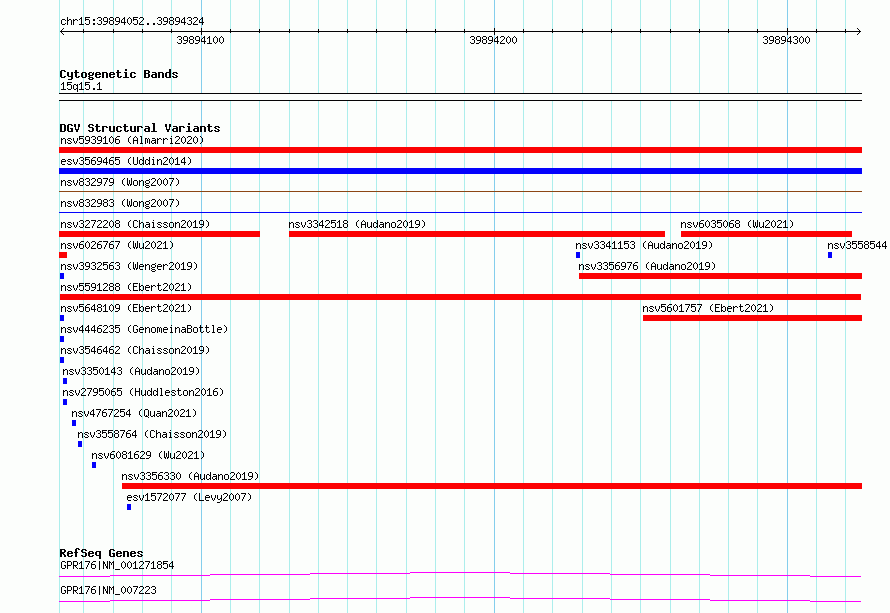
Task: Select blue marker under nsv3558764
Action: 80,444
